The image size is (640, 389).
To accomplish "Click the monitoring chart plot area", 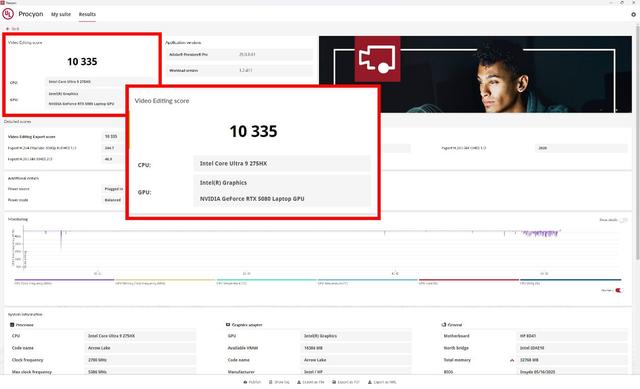I will click(322, 249).
